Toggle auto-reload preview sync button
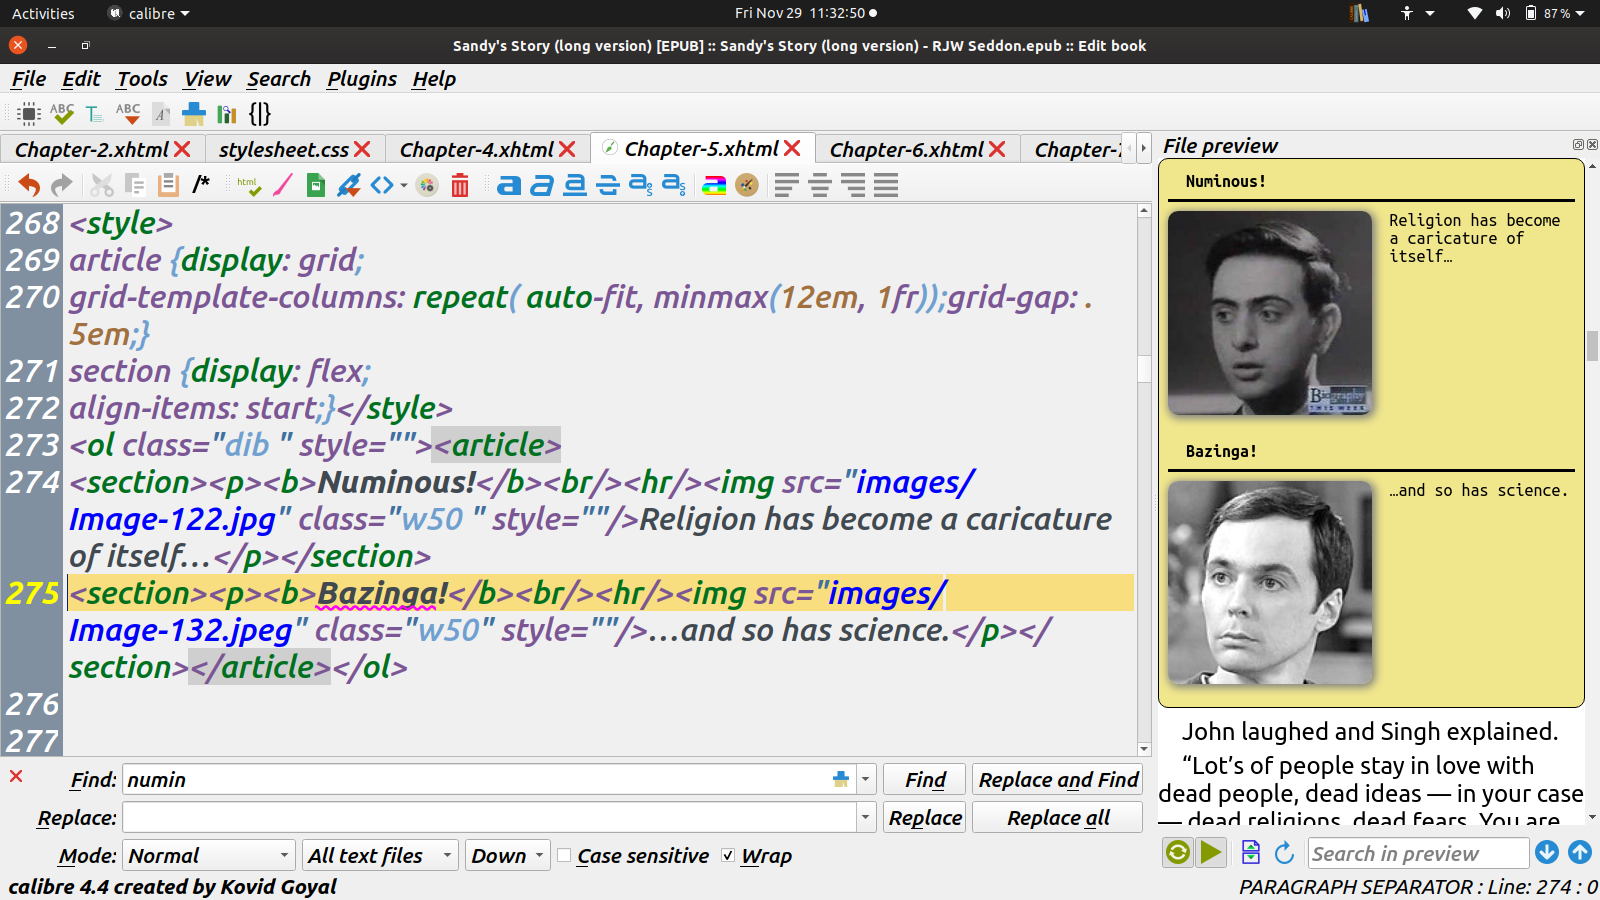 point(1178,853)
